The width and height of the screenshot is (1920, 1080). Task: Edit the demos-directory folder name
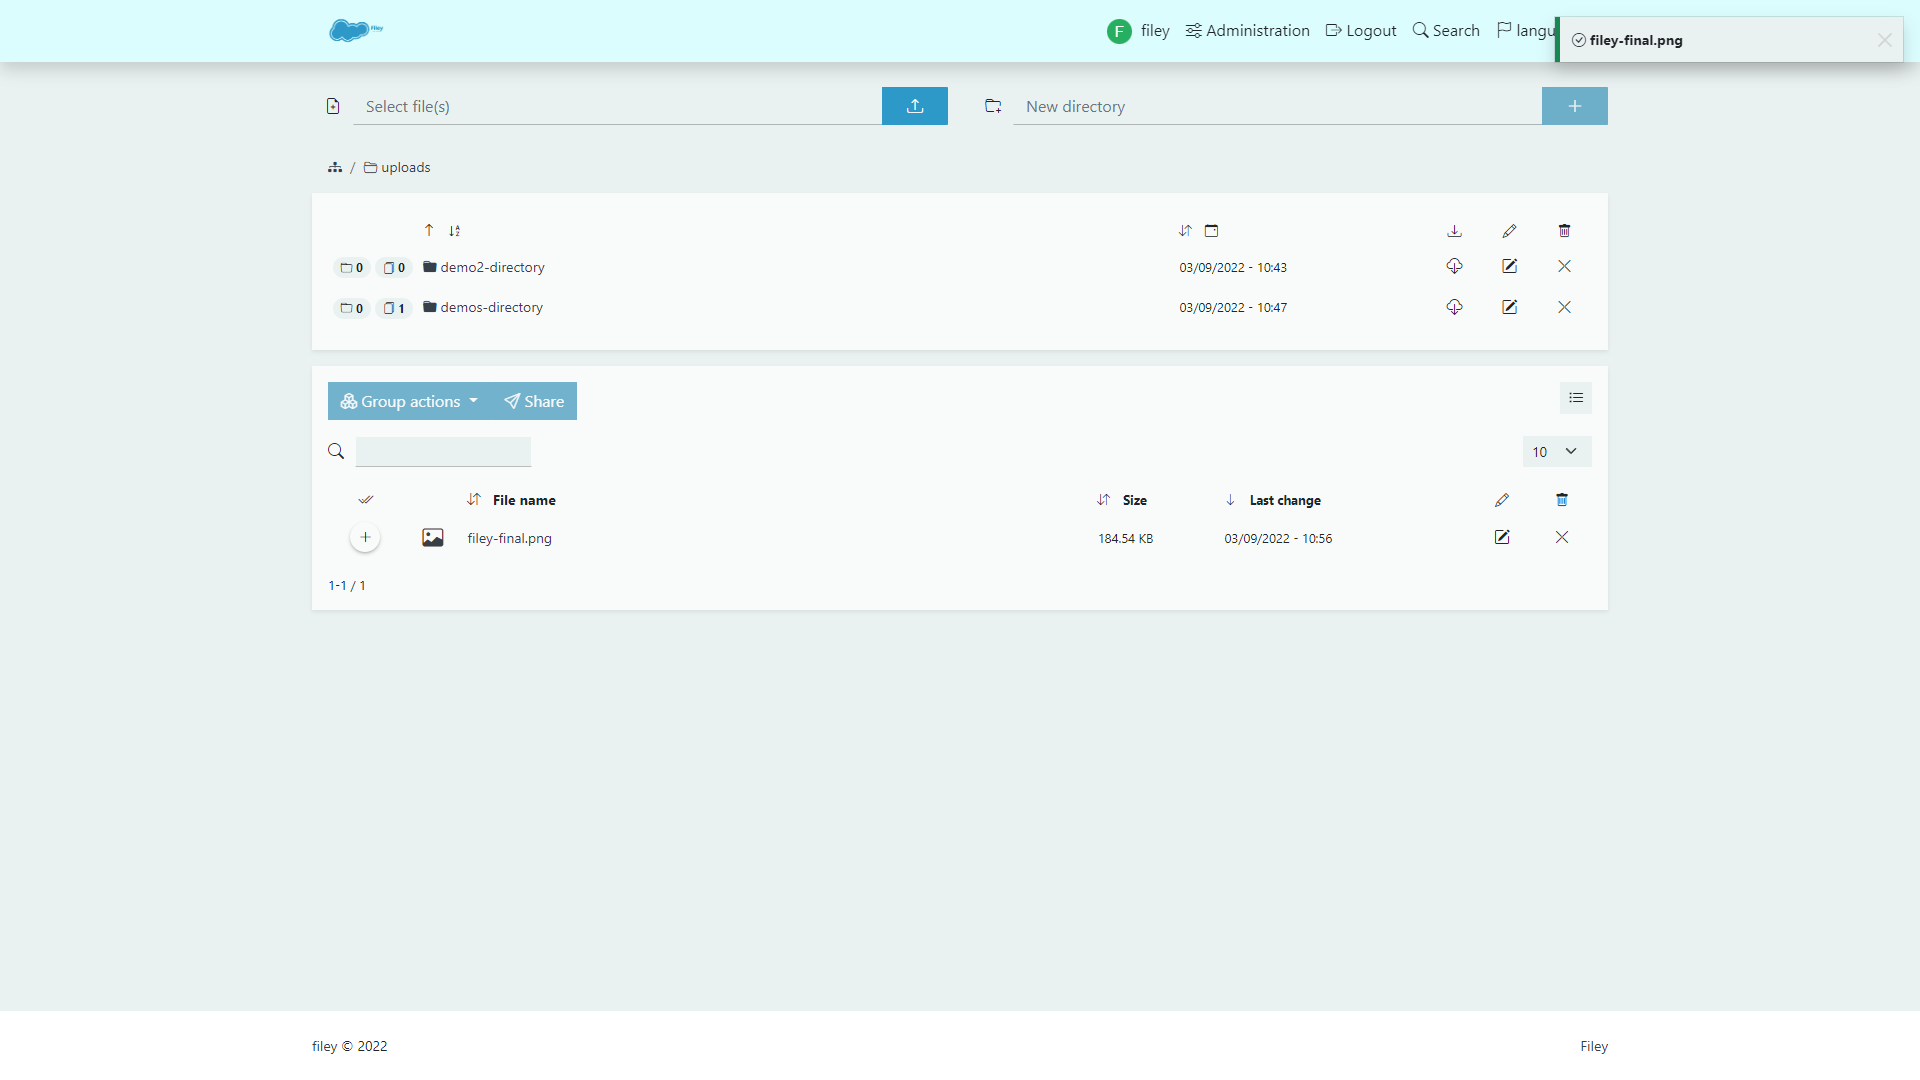[x=1509, y=307]
